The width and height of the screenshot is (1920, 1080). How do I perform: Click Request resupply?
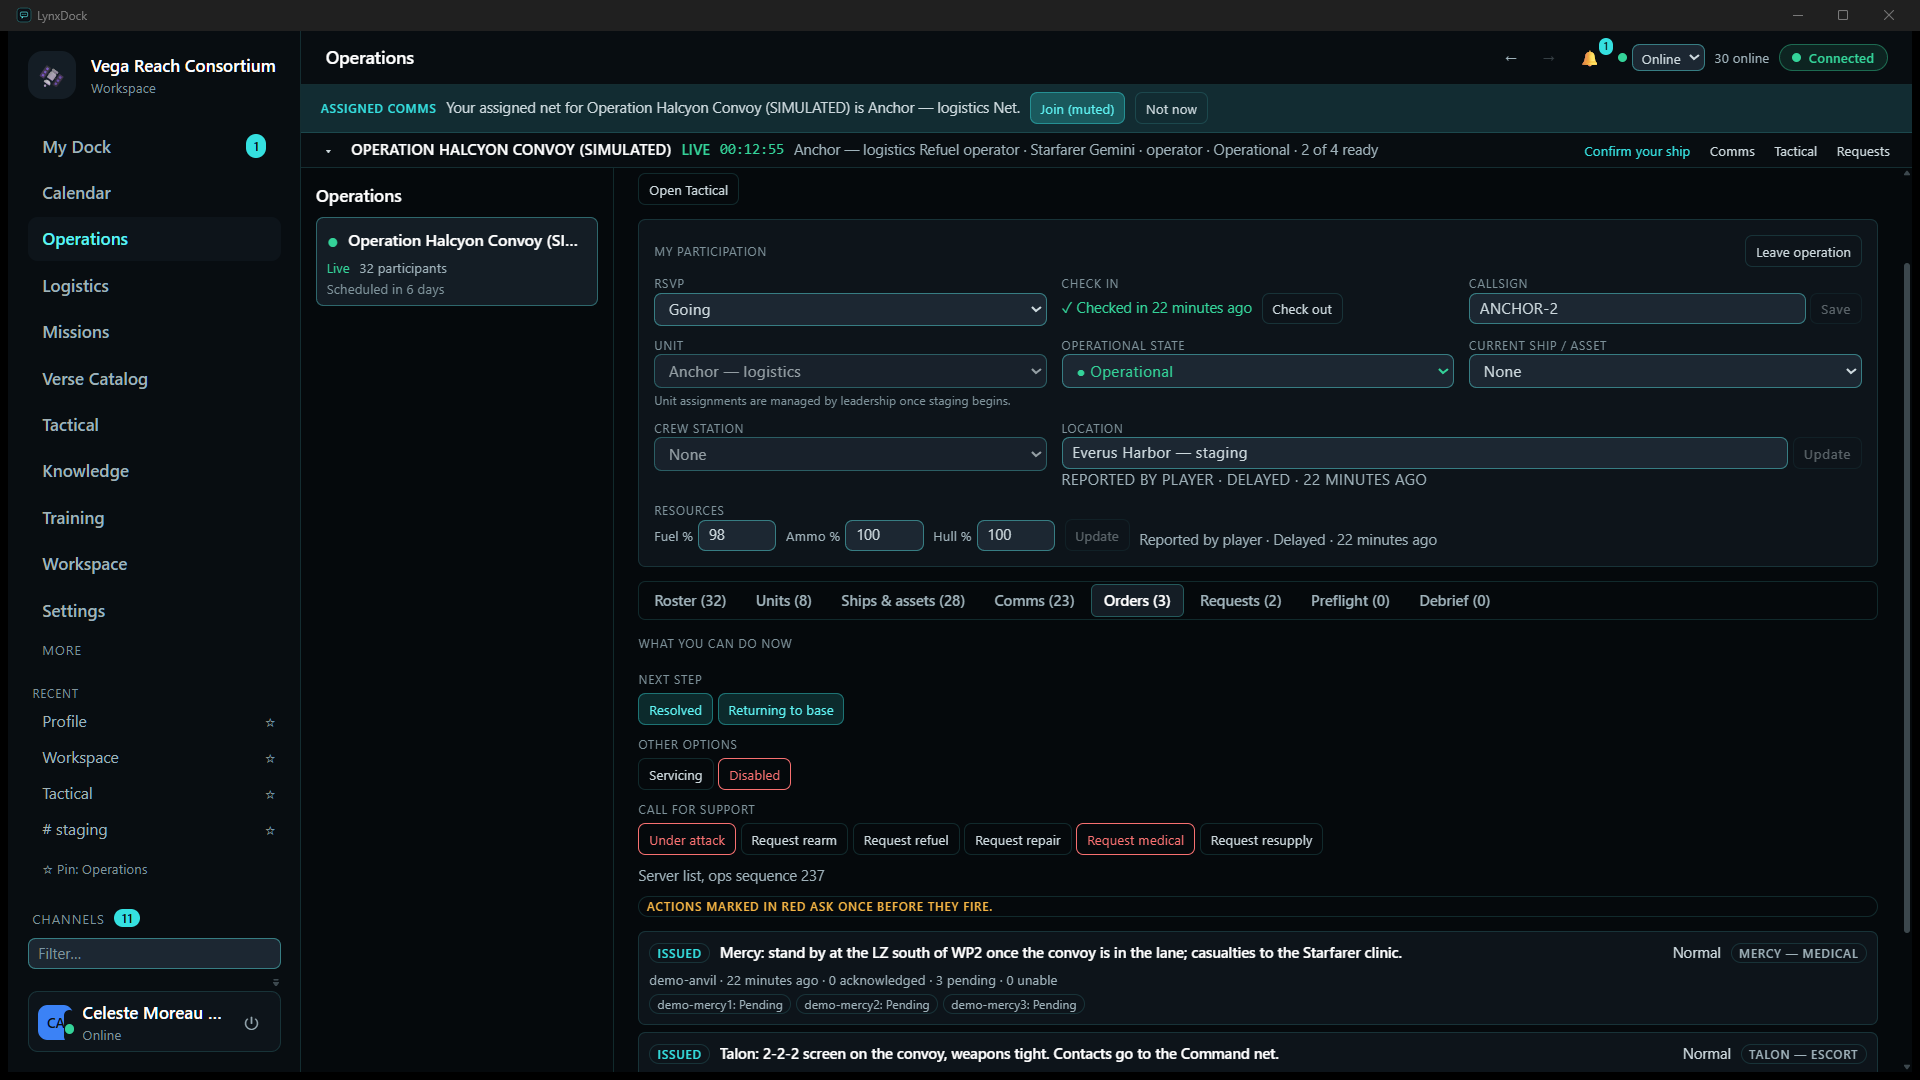[x=1261, y=840]
